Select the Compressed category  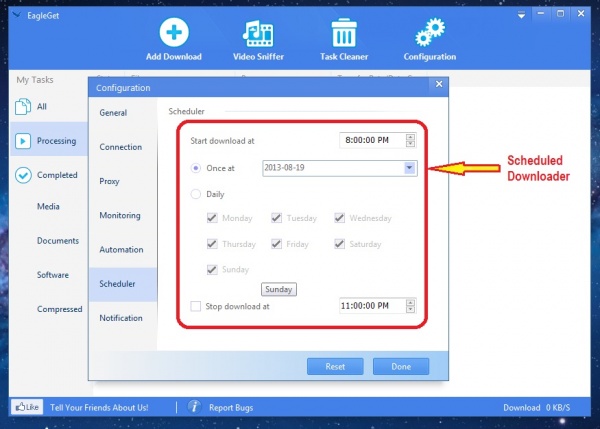click(x=60, y=309)
